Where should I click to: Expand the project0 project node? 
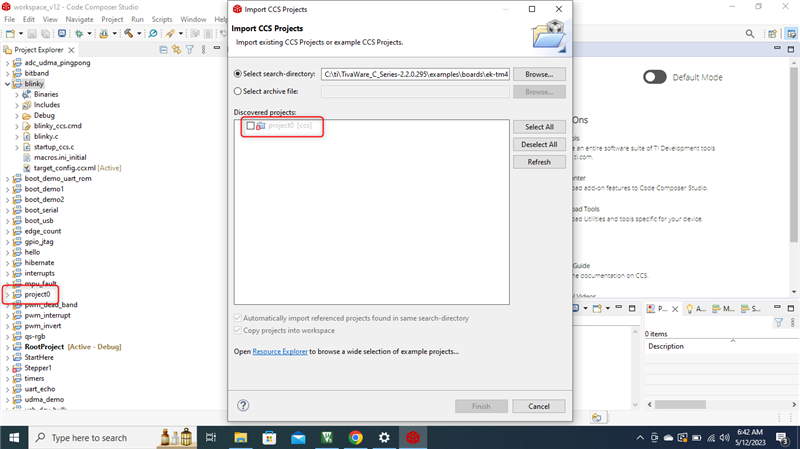(x=7, y=294)
